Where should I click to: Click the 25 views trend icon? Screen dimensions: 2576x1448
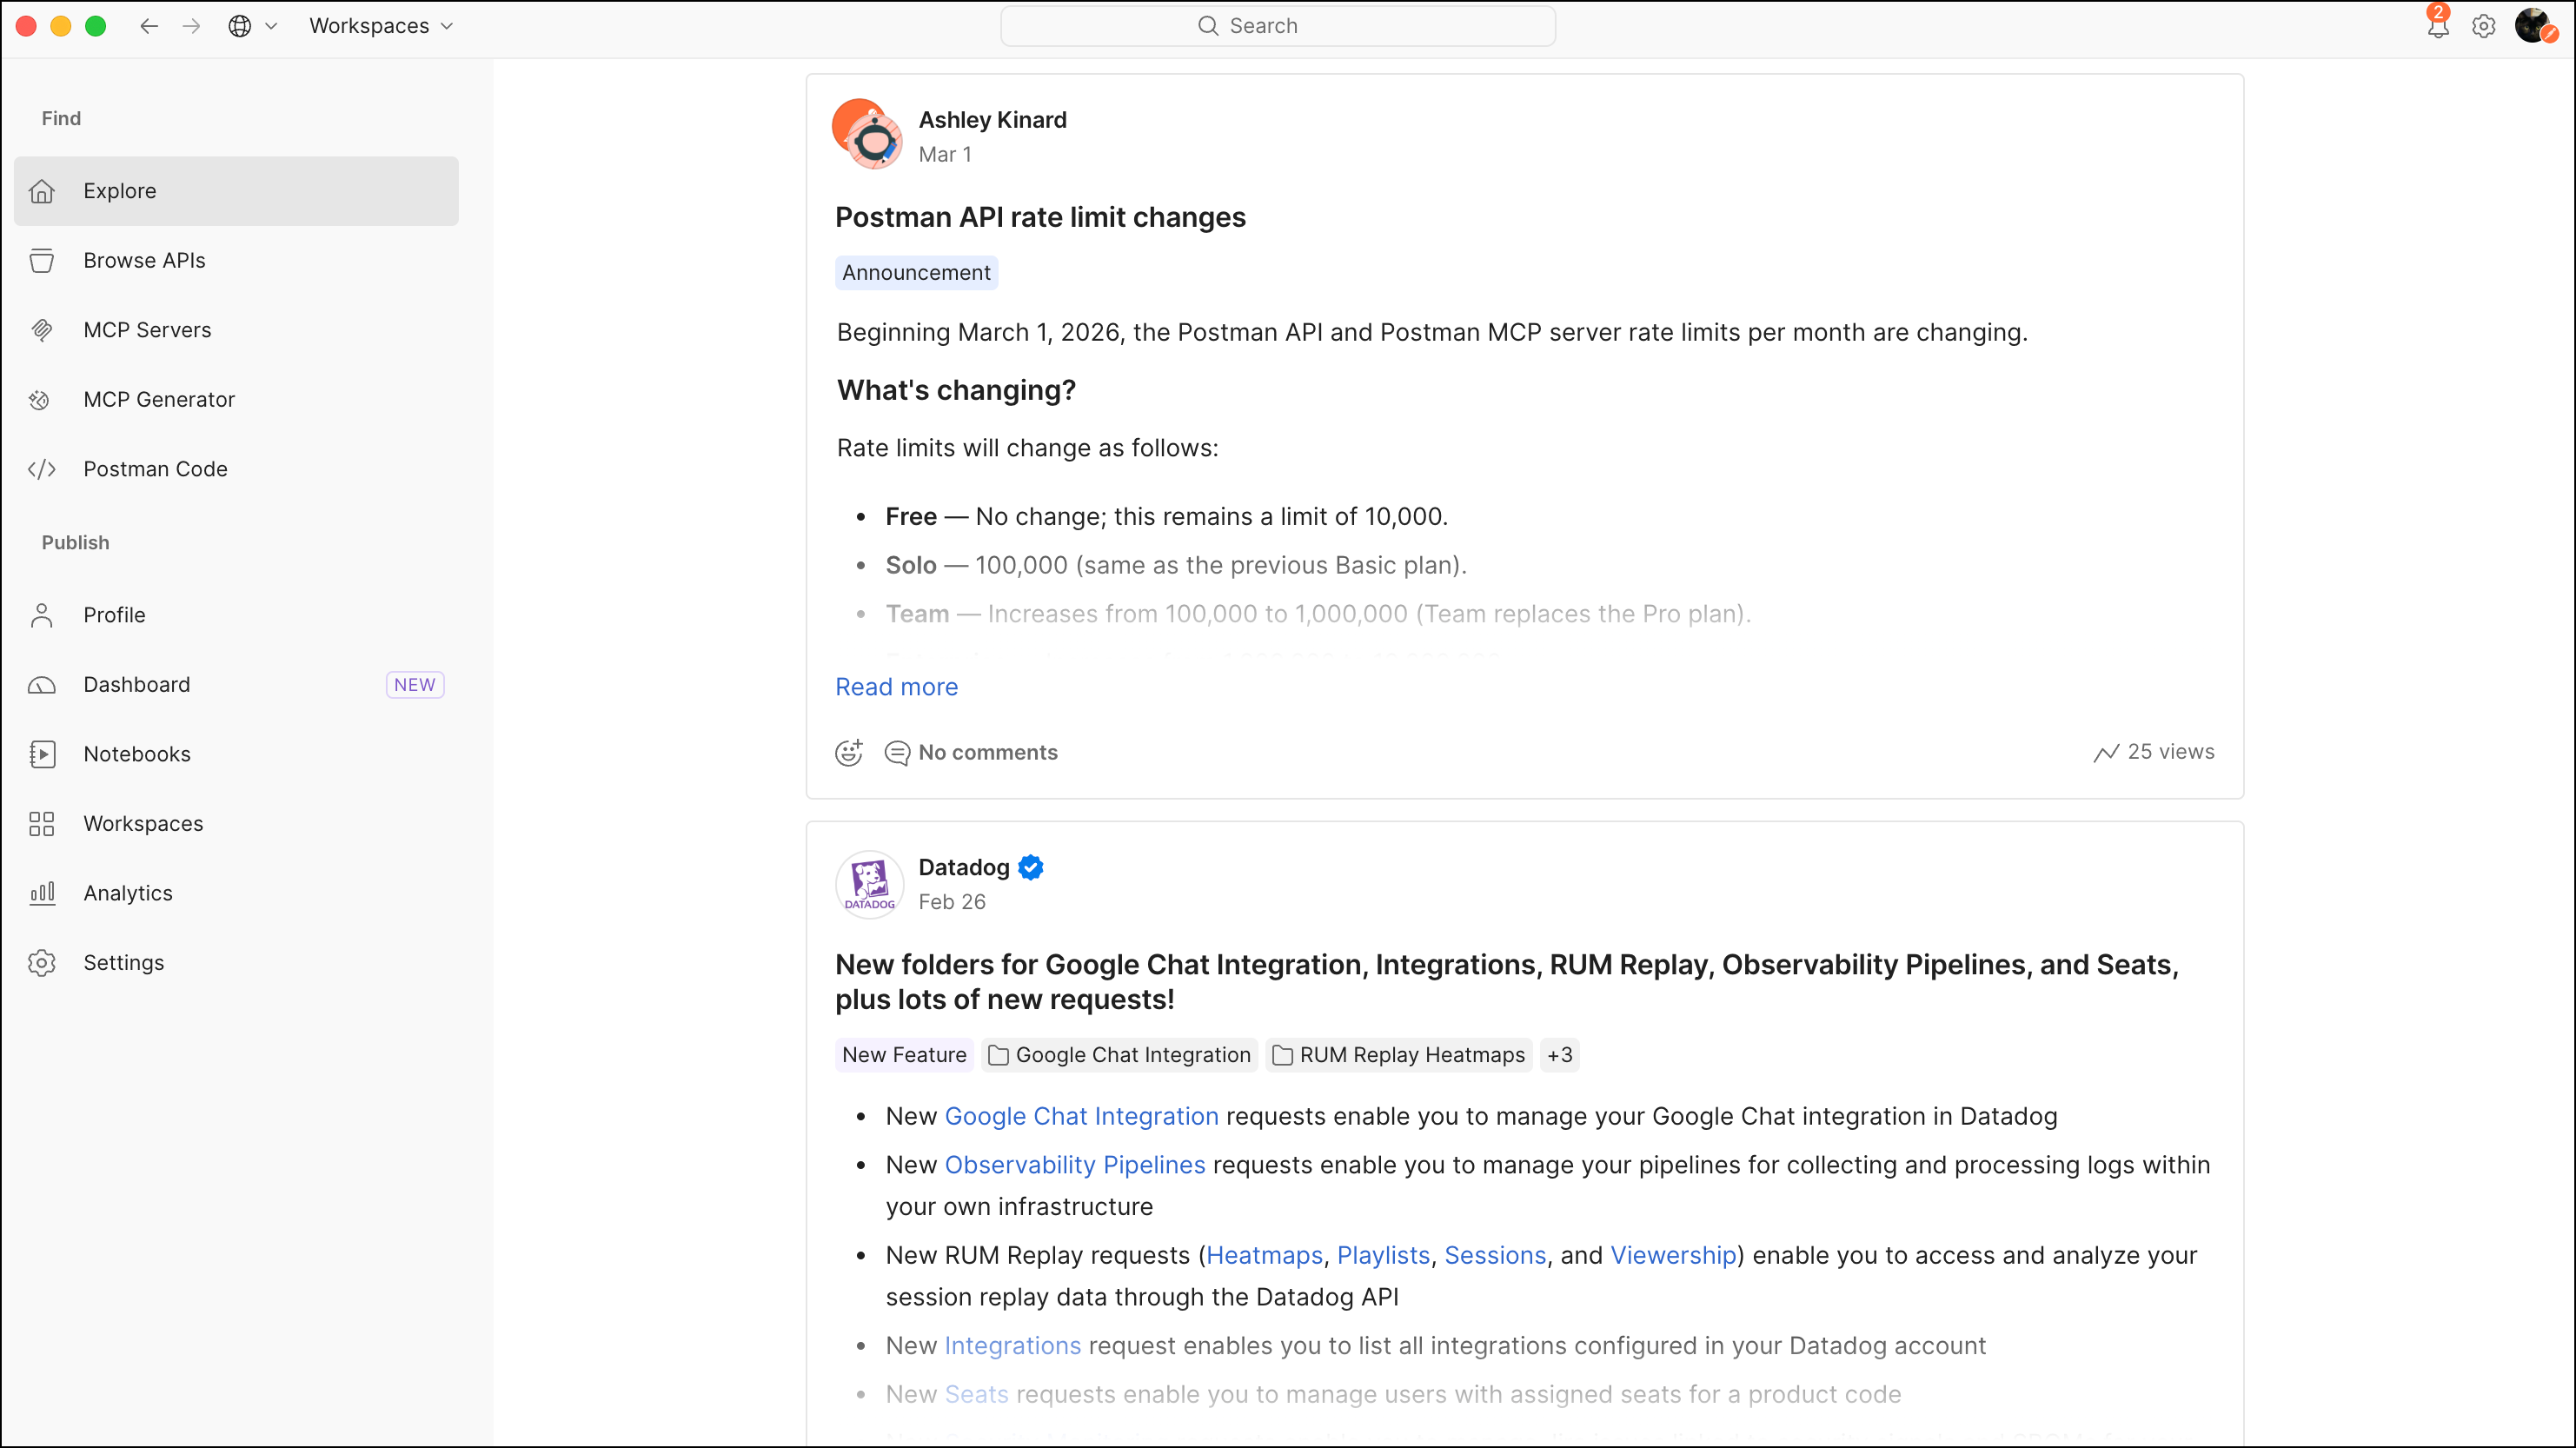click(x=2106, y=753)
